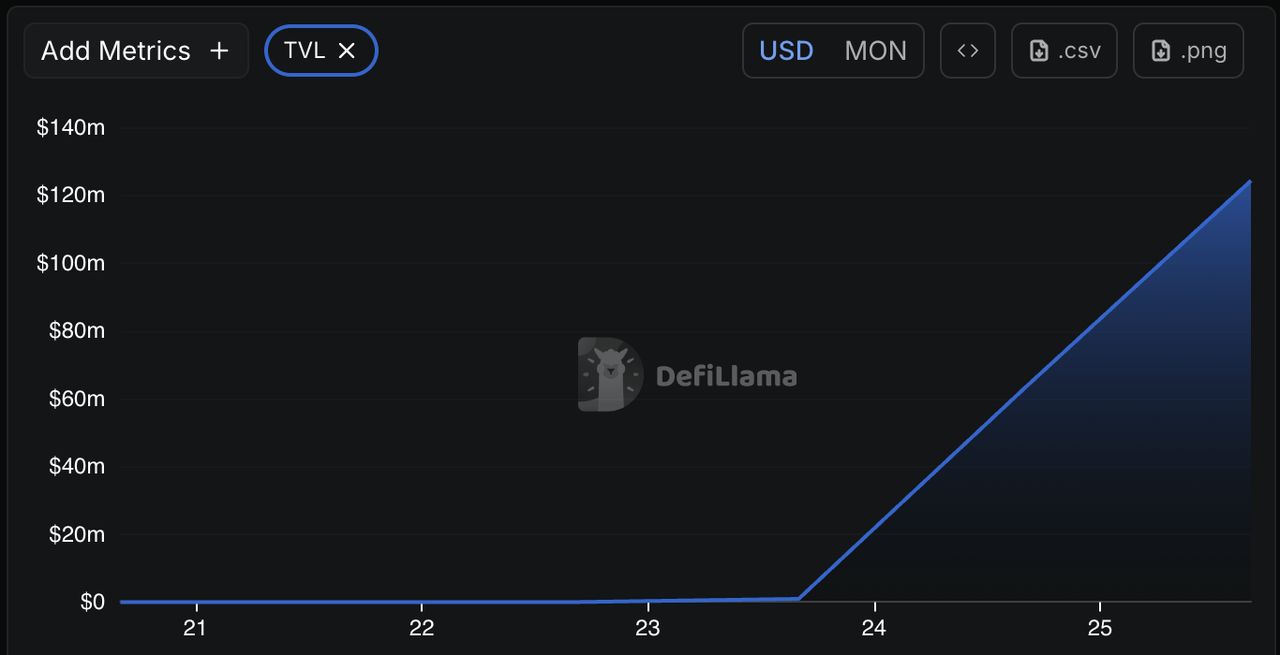Switch chart denomination to USD
The height and width of the screenshot is (655, 1280).
point(786,51)
